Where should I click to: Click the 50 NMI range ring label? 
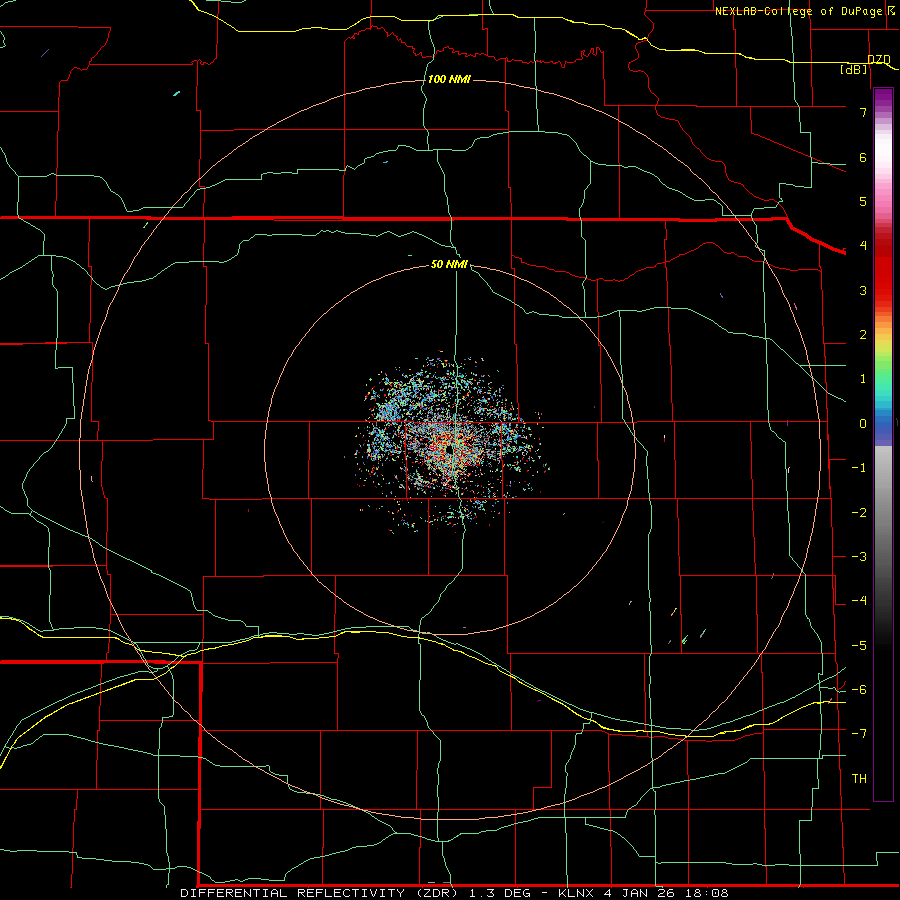[449, 264]
